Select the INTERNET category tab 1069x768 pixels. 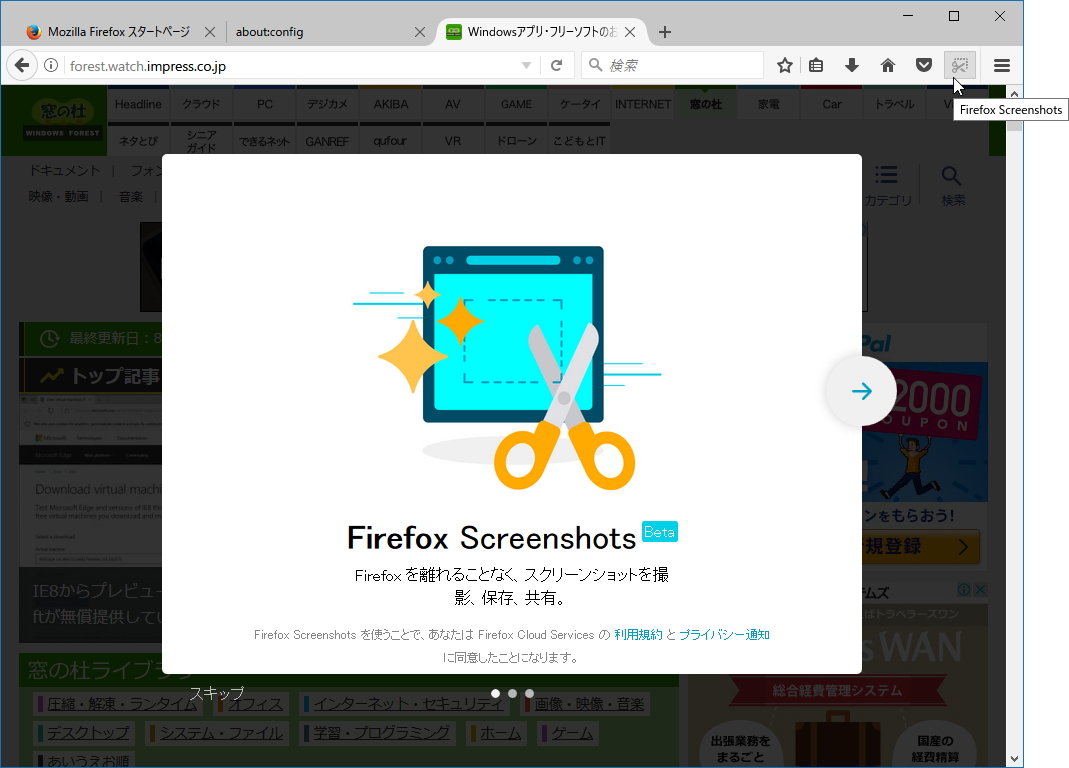tap(642, 102)
